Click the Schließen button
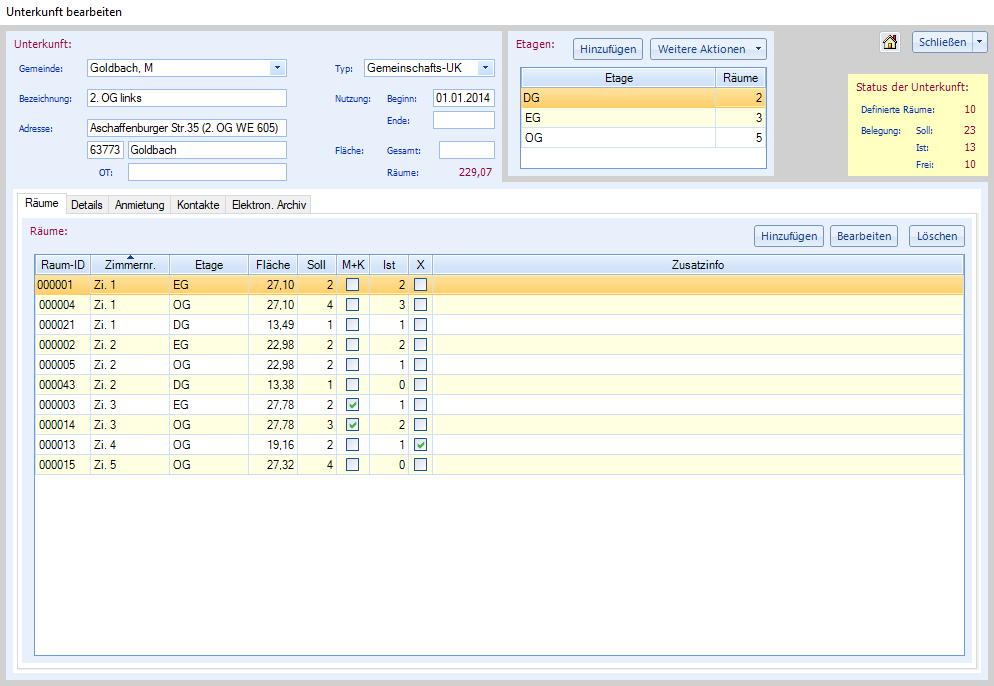 coord(943,42)
